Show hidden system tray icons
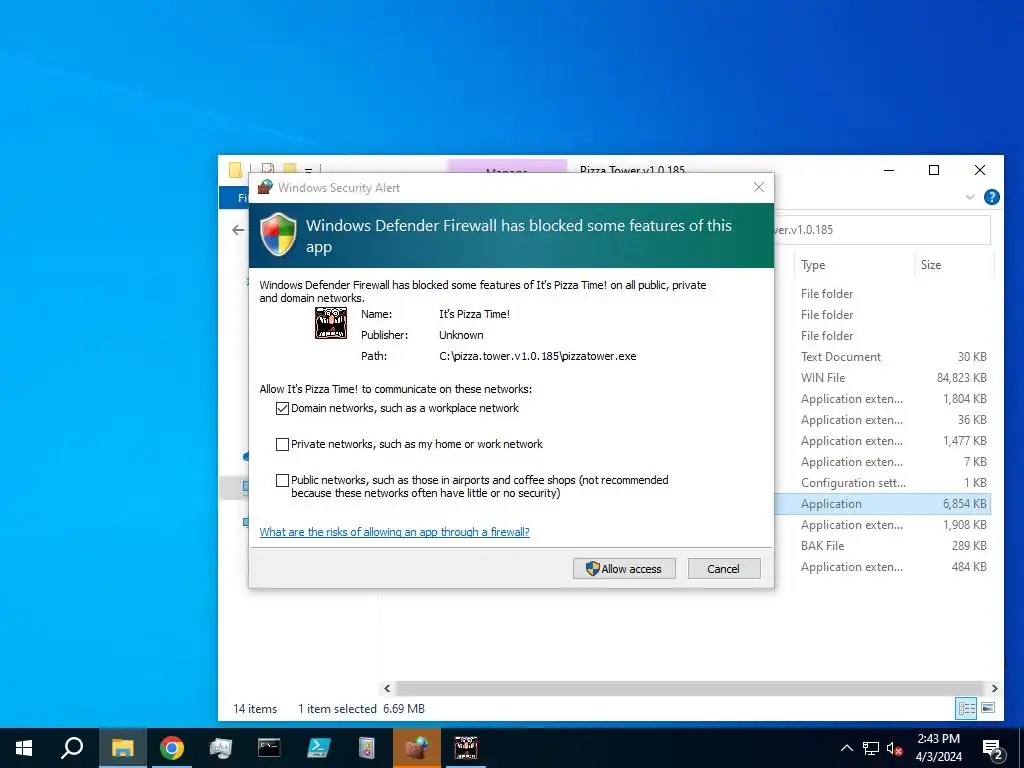This screenshot has height=768, width=1024. [x=846, y=748]
